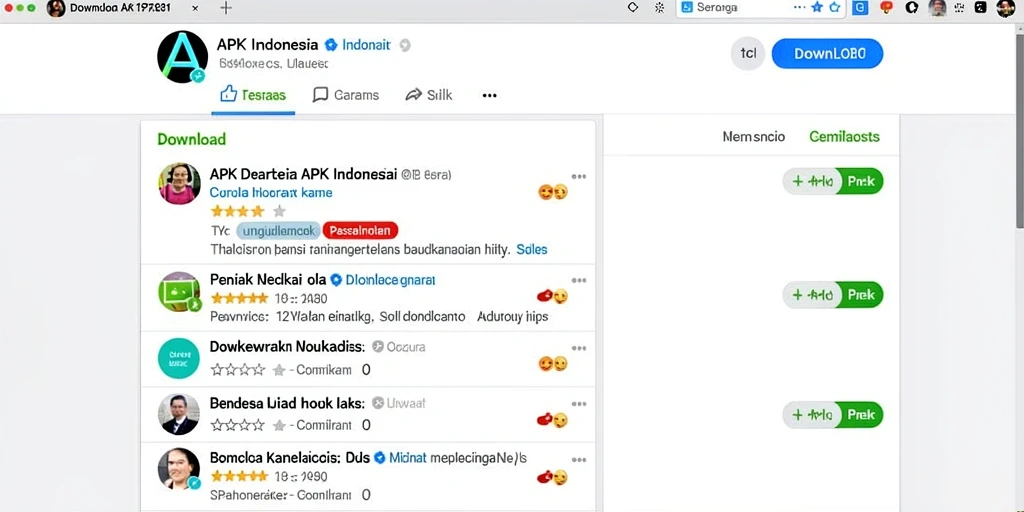The image size is (1024, 512).
Task: Open options menu for Bomcloa Kanelaicois
Action: pos(579,459)
